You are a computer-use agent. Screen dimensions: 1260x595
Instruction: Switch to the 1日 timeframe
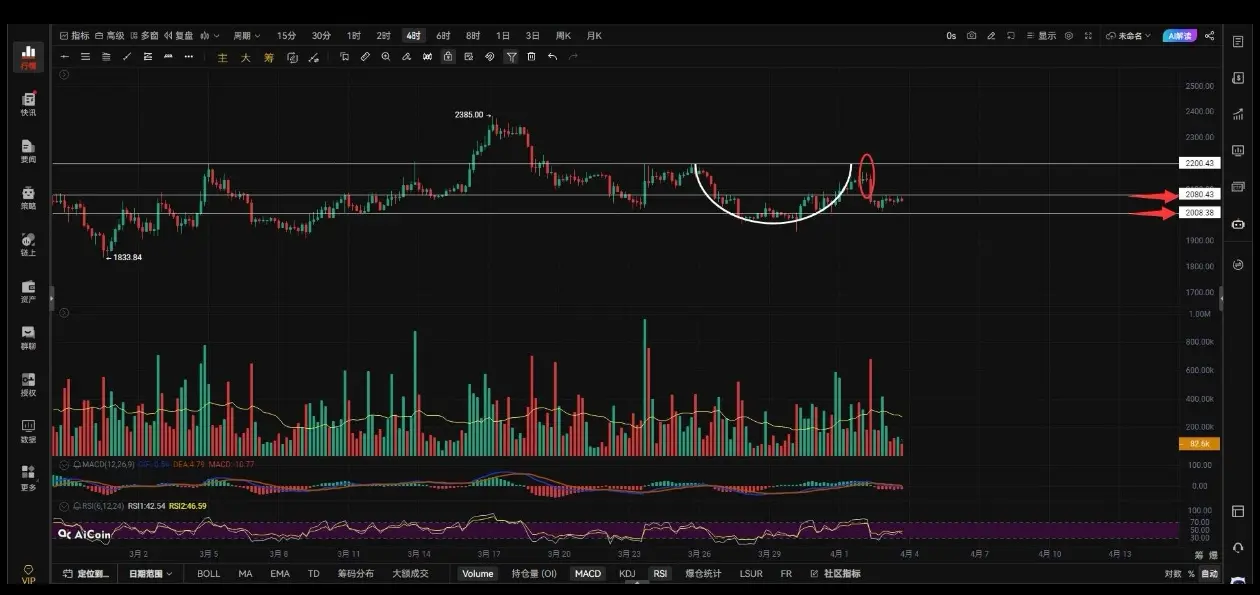click(x=503, y=36)
